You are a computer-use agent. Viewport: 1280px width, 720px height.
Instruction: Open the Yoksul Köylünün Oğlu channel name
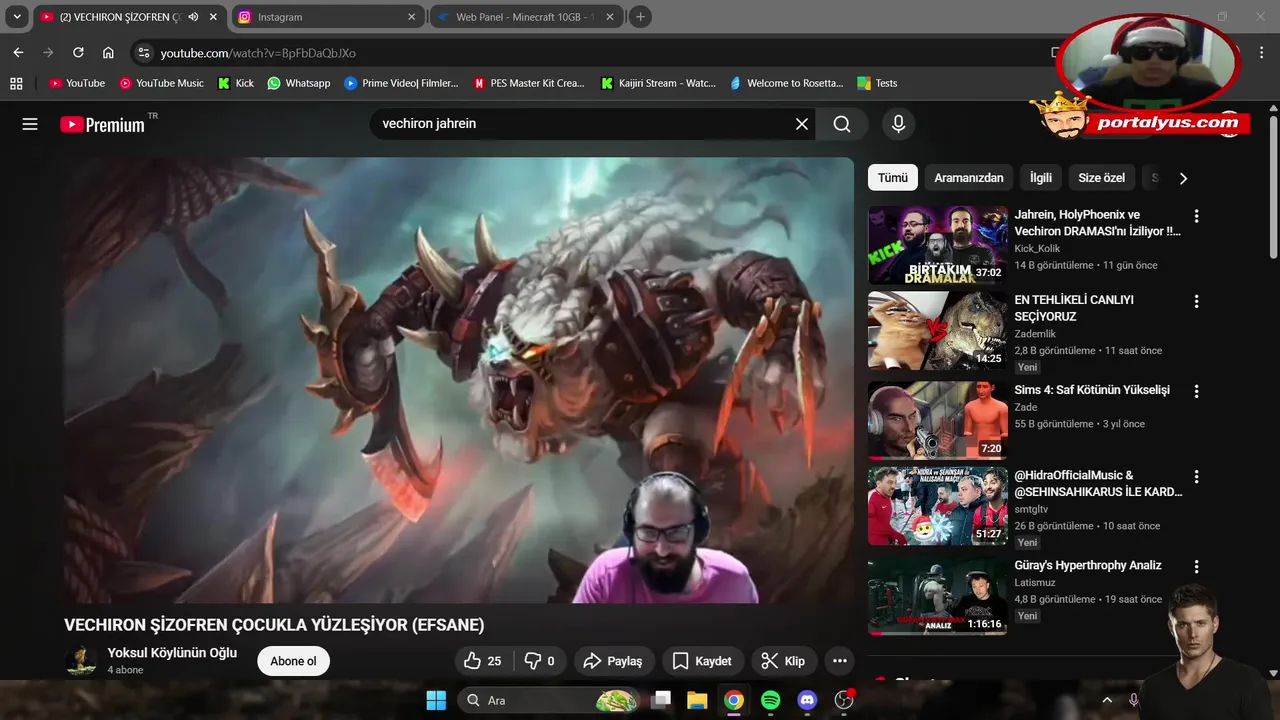click(172, 653)
